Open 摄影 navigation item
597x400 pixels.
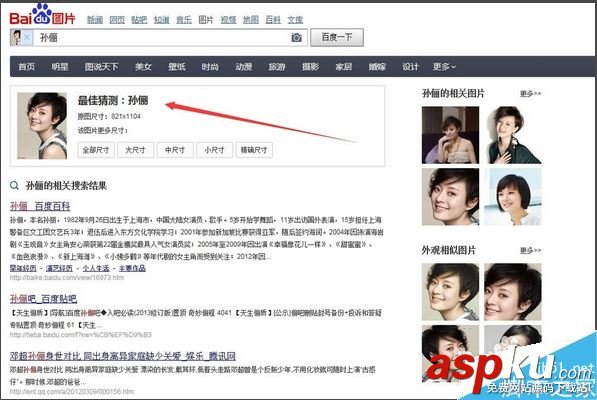[x=310, y=67]
